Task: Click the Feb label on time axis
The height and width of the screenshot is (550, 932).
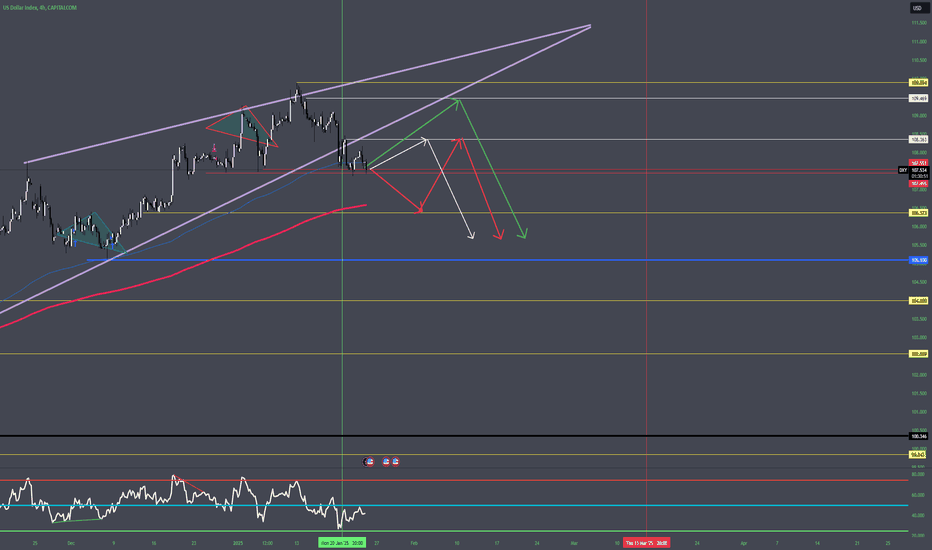Action: [x=414, y=543]
